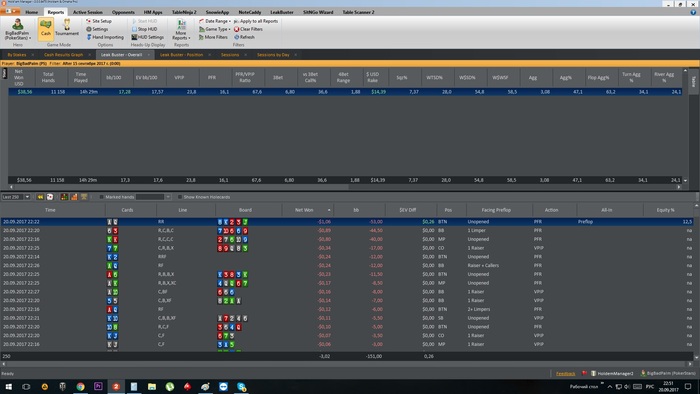Screen dimensions: 700x394
Task: Switch to By Stakes report tab
Action: (x=17, y=55)
